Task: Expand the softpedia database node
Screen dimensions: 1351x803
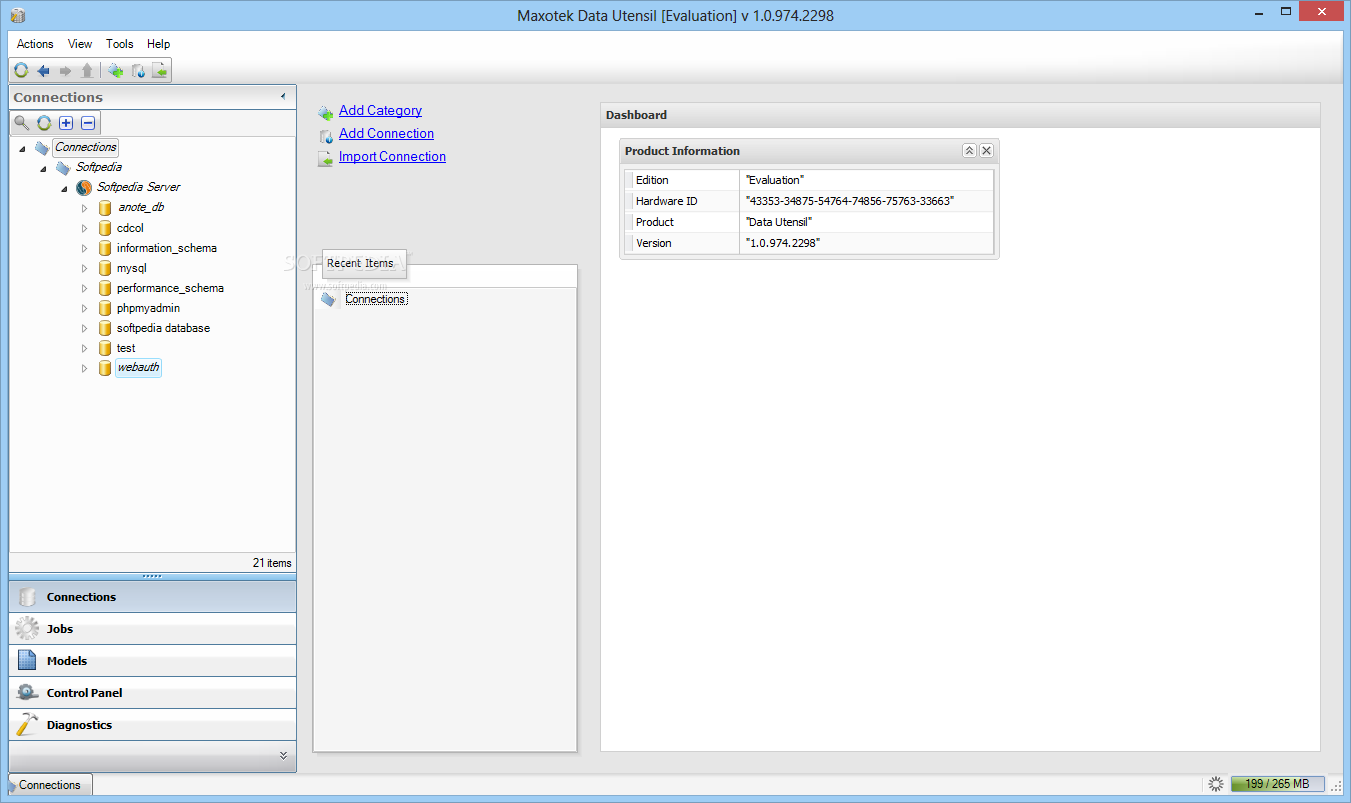Action: (85, 328)
